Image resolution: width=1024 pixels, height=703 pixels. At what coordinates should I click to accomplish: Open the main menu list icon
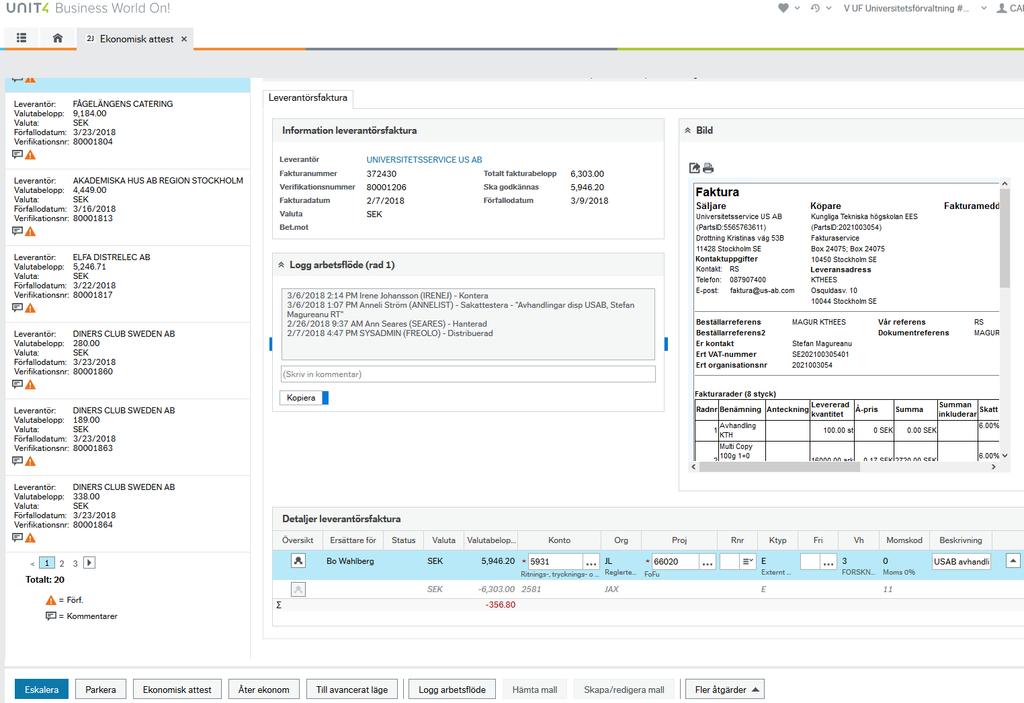(22, 38)
